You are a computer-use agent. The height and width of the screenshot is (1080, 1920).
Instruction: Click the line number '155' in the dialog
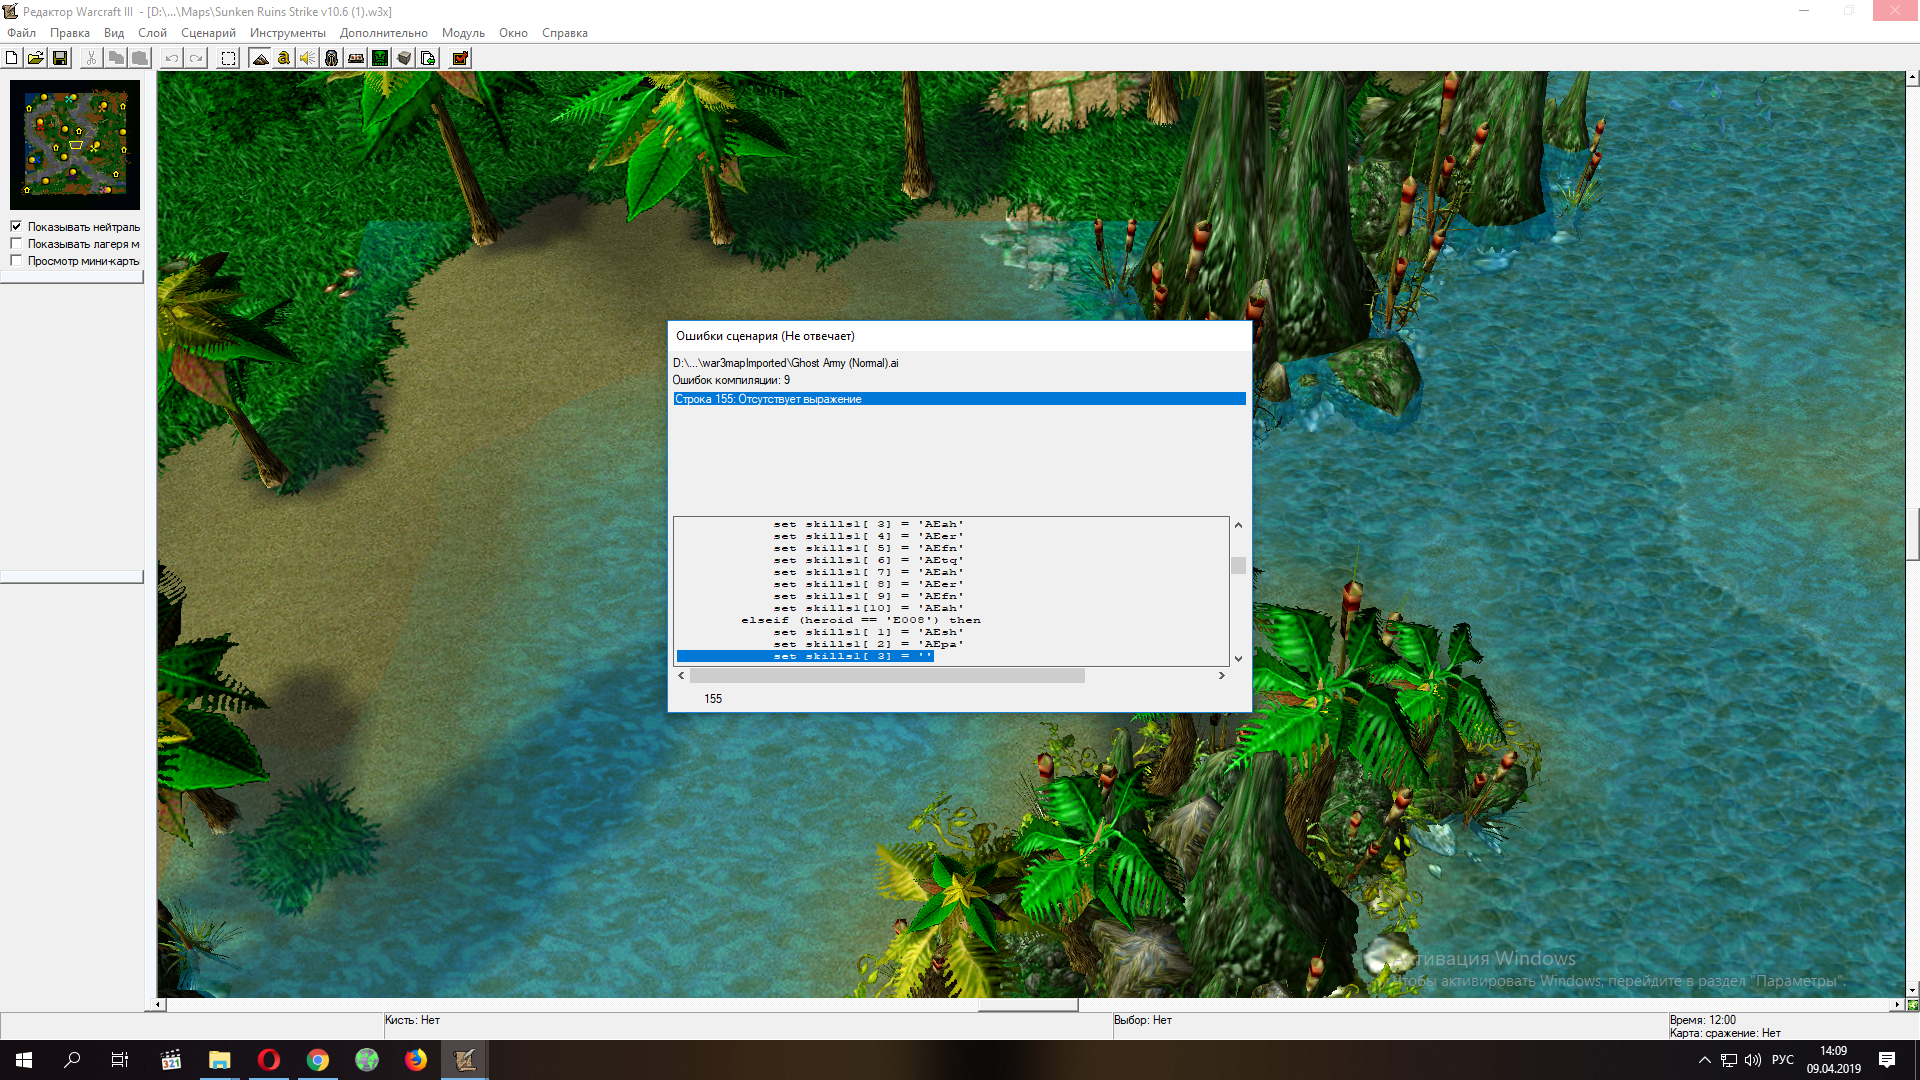tap(713, 699)
